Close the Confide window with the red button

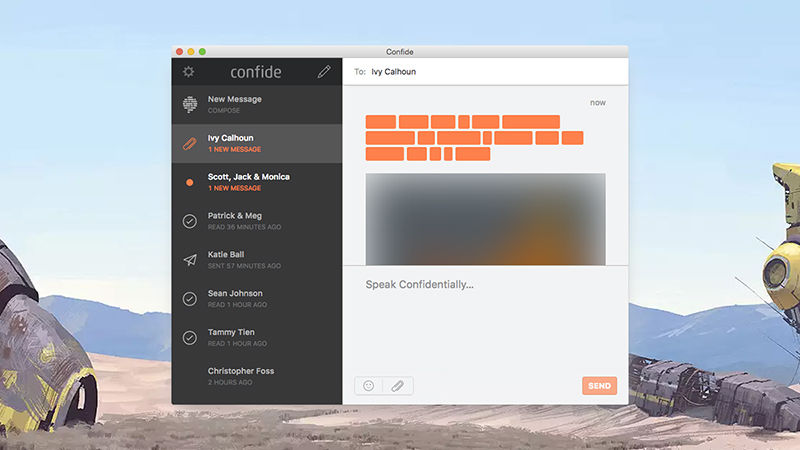179,52
